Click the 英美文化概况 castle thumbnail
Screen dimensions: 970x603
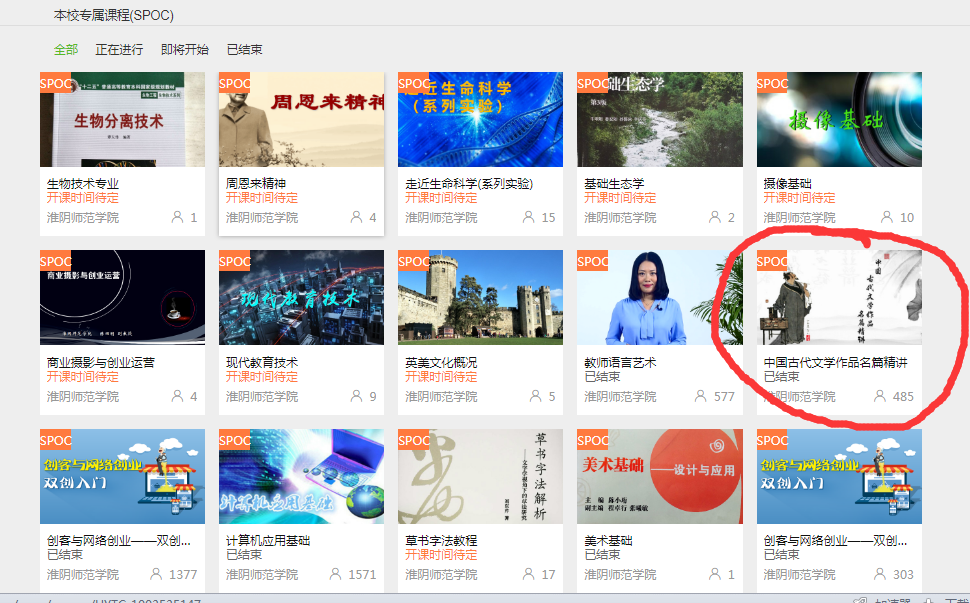click(480, 297)
